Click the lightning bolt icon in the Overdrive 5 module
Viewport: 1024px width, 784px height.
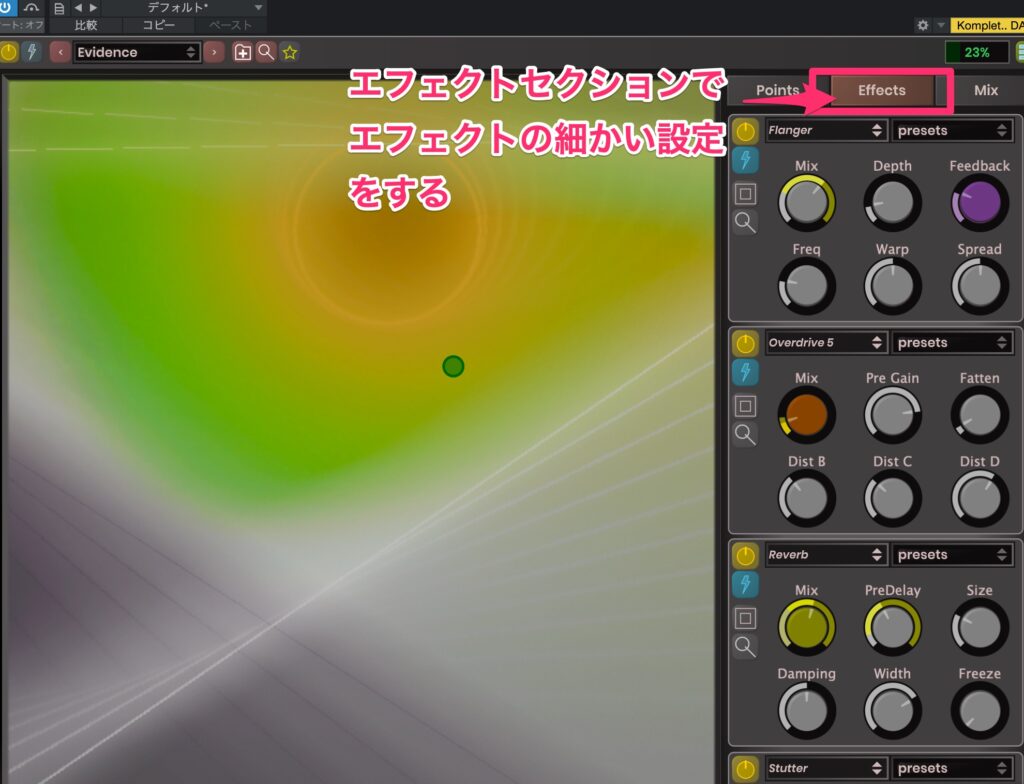click(x=745, y=373)
